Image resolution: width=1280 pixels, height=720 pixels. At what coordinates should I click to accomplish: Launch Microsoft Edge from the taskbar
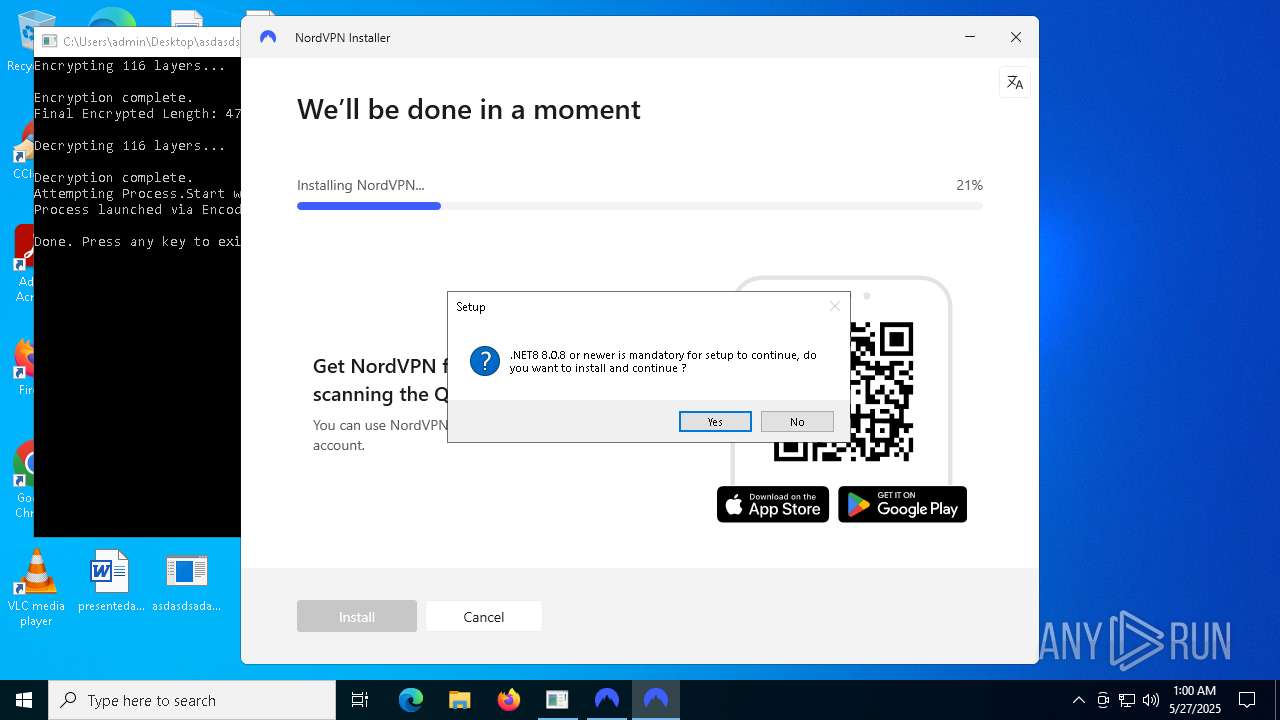411,700
